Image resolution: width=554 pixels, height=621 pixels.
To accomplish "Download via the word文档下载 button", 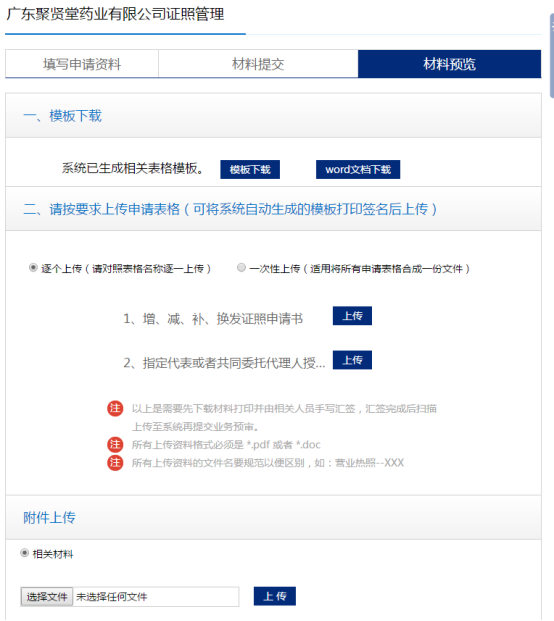I will pos(358,170).
